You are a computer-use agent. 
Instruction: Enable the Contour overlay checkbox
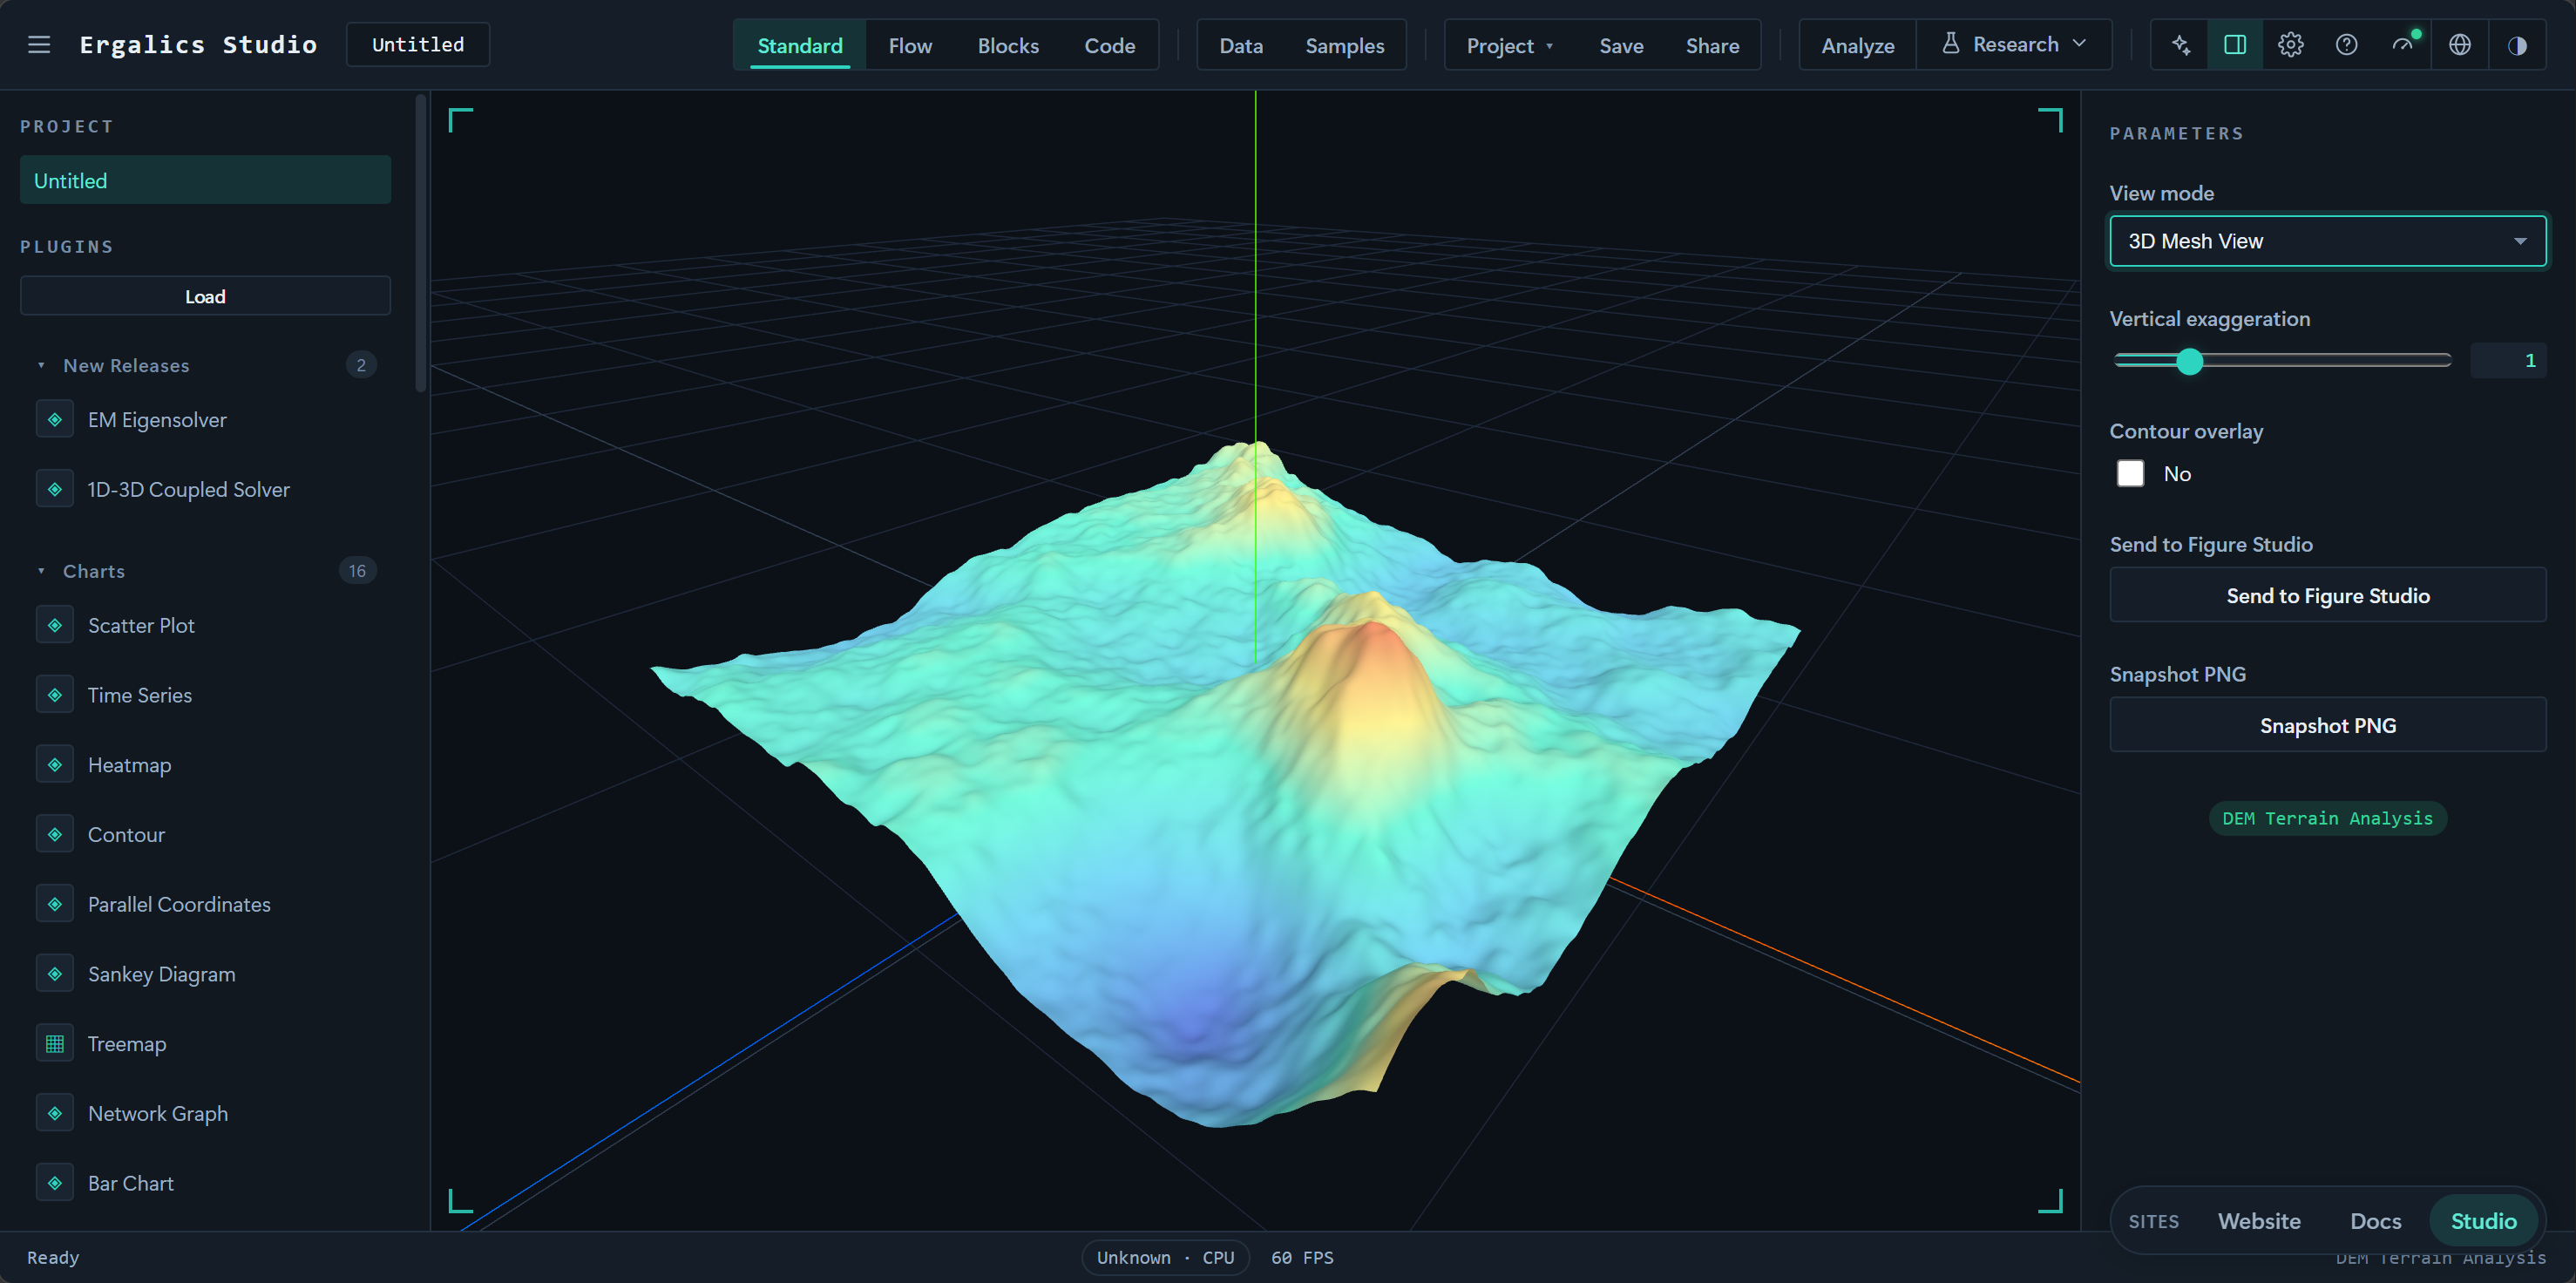point(2131,473)
